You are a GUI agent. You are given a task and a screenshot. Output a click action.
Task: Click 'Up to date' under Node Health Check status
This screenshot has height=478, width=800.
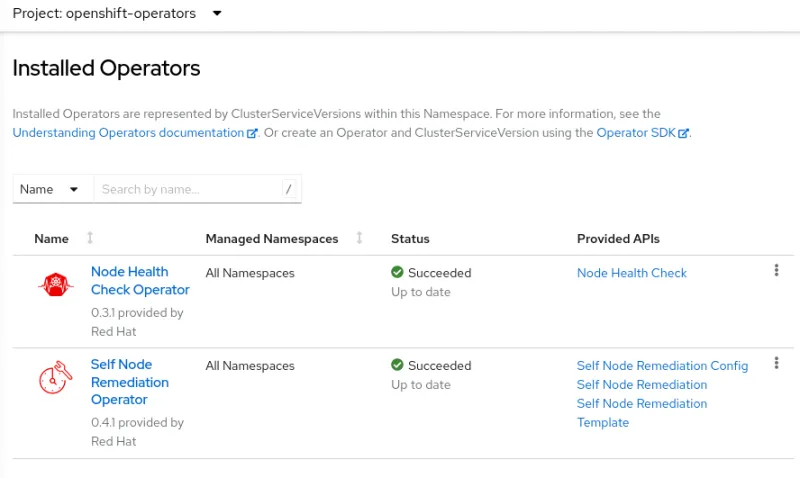[421, 292]
